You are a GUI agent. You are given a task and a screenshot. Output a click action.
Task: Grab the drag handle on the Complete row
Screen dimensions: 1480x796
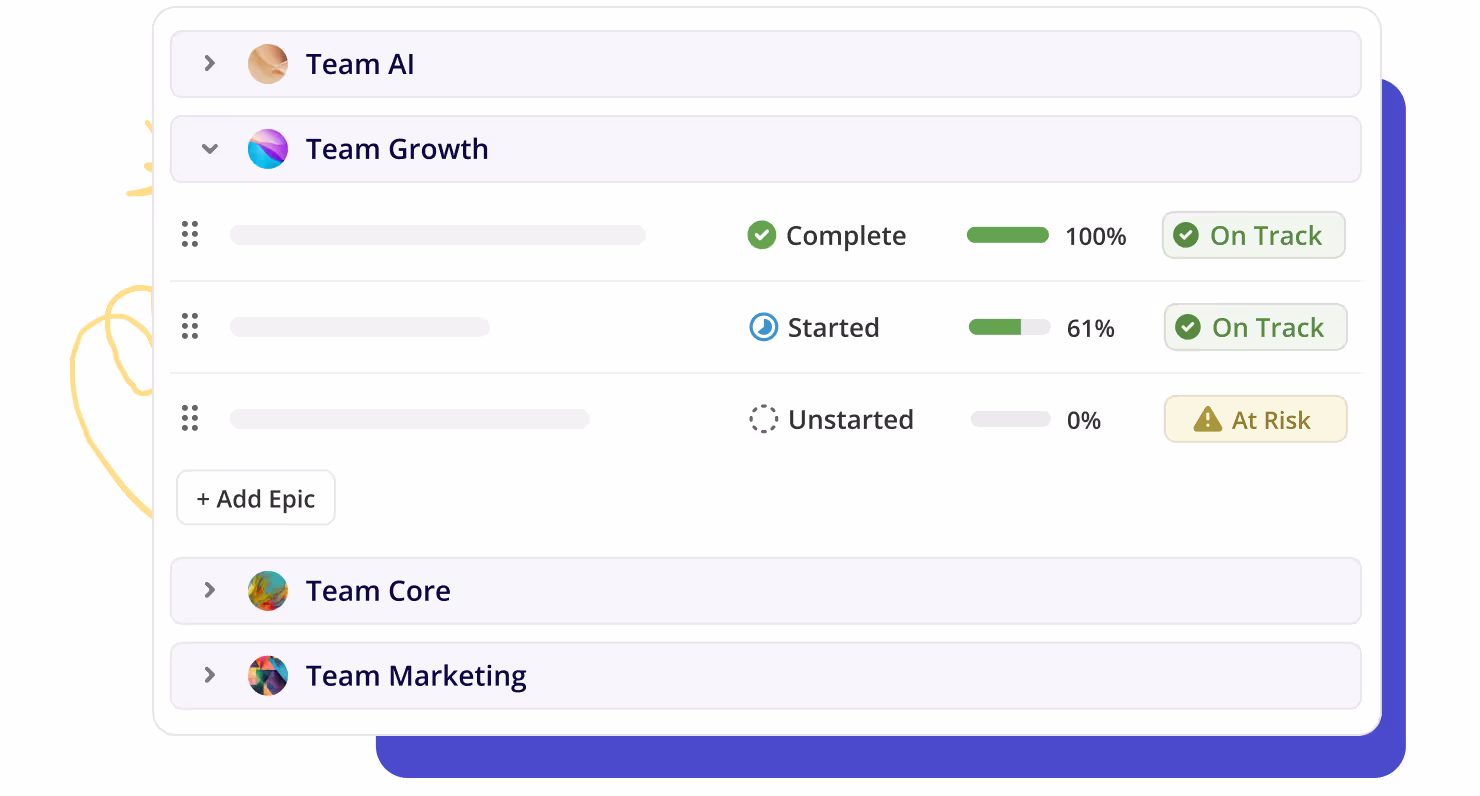click(190, 235)
